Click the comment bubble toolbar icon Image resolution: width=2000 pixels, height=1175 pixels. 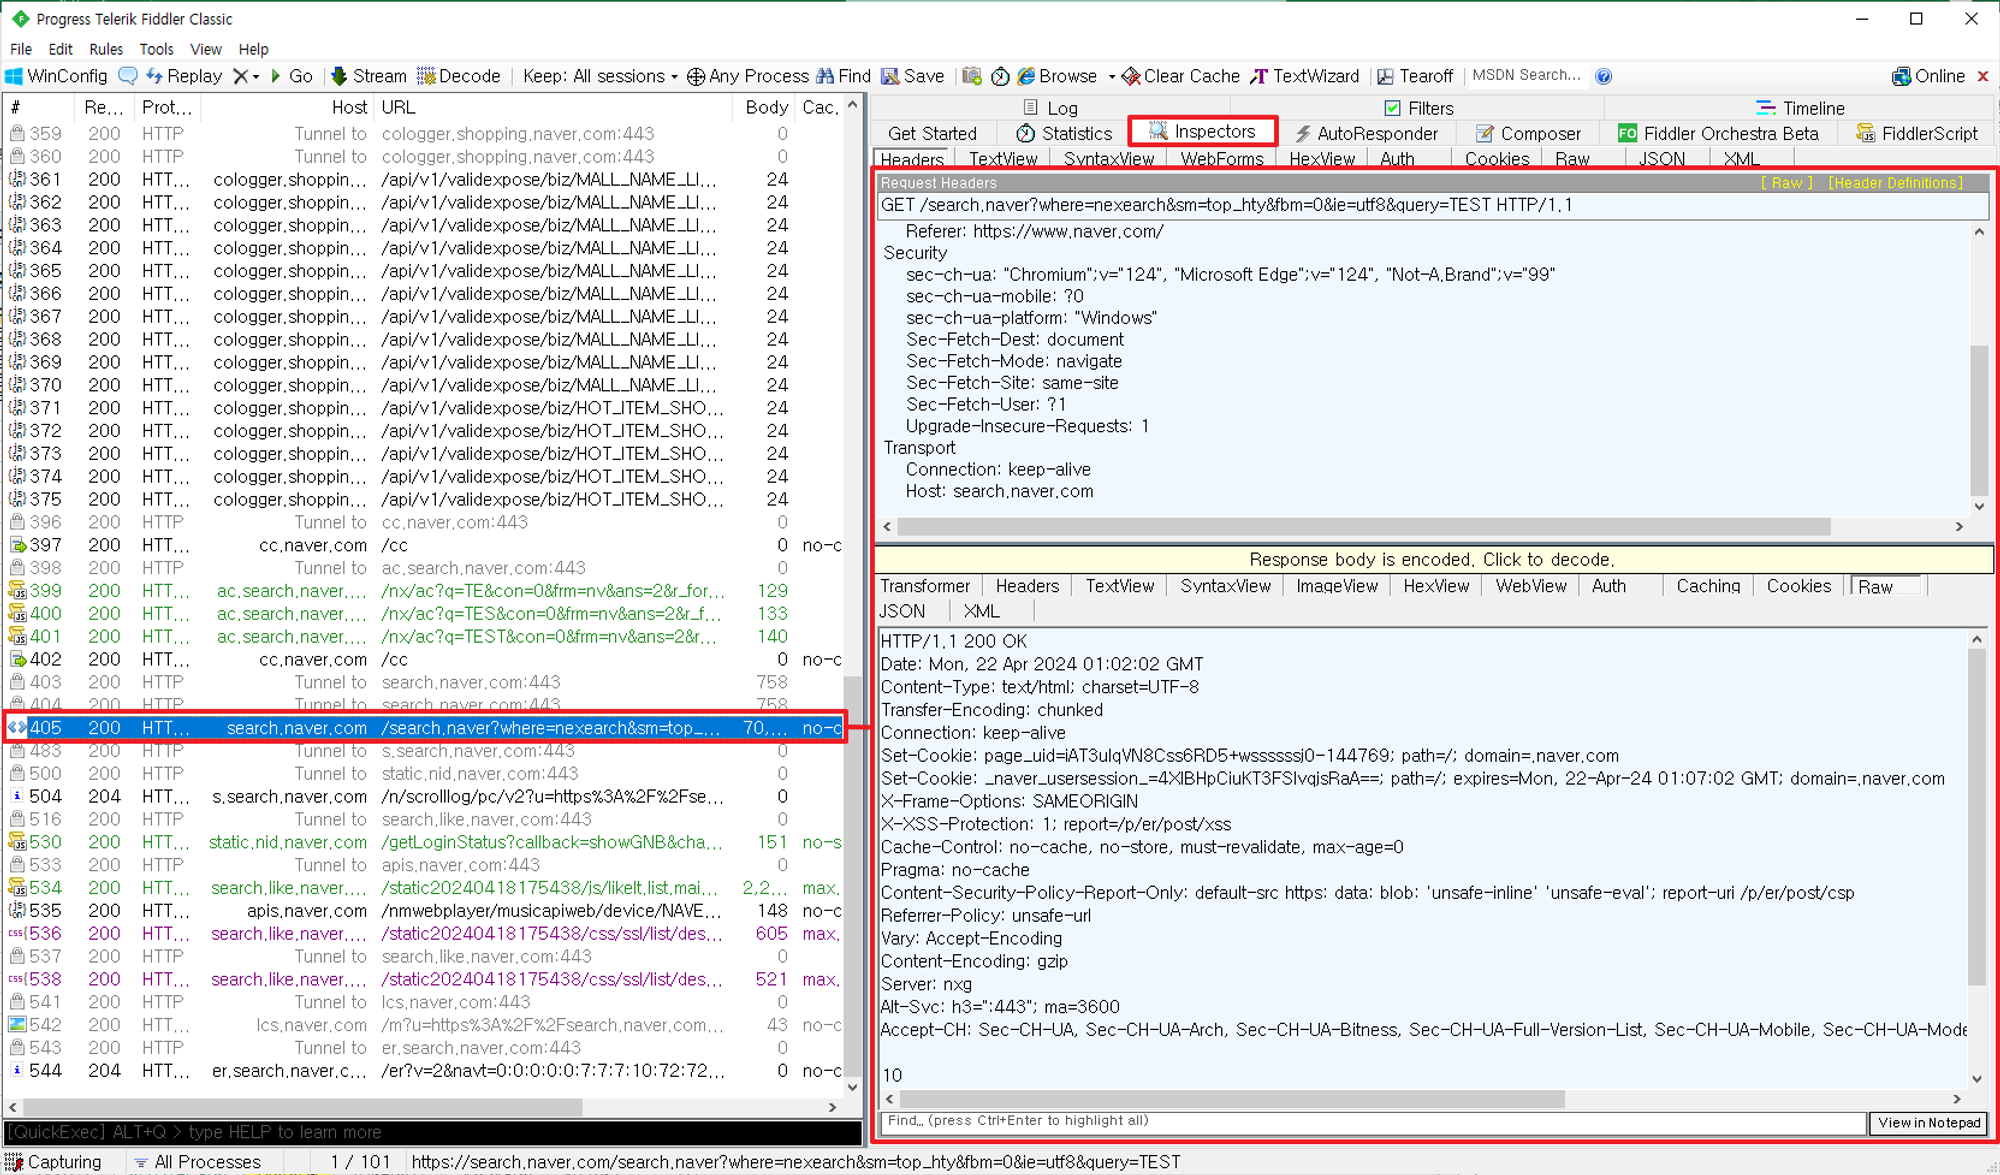[x=128, y=76]
